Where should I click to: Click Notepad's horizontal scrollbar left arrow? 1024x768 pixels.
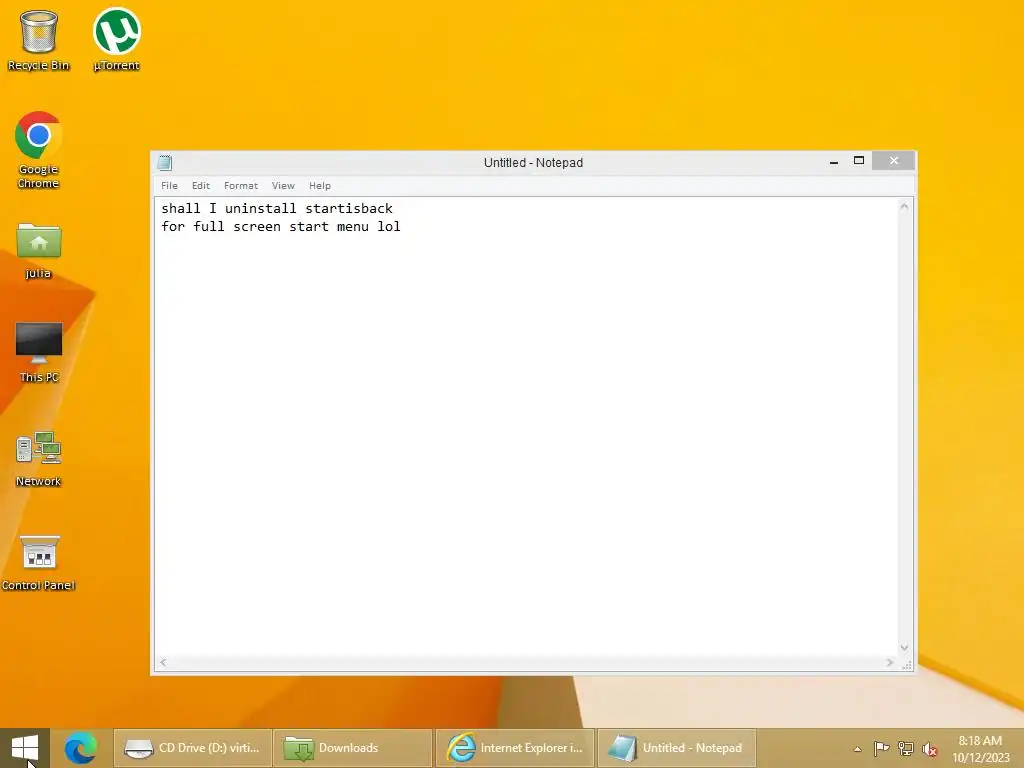coord(163,662)
